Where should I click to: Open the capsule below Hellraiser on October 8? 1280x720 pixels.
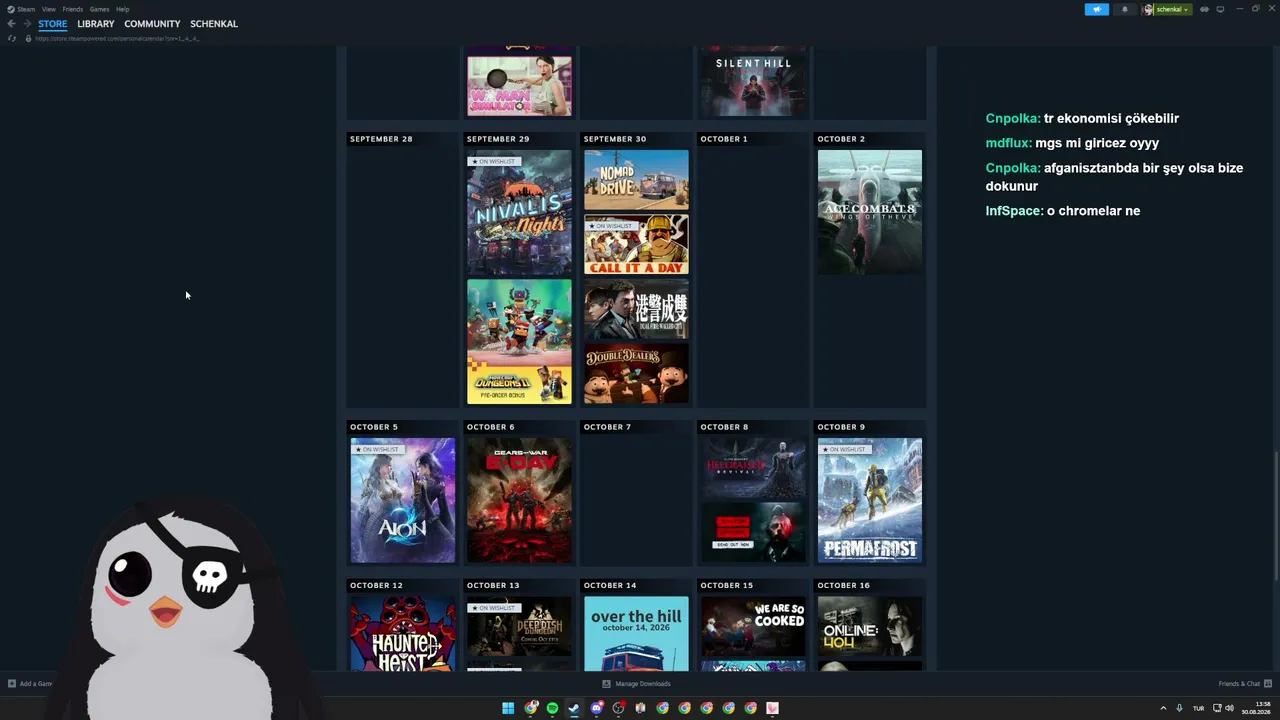coord(753,532)
